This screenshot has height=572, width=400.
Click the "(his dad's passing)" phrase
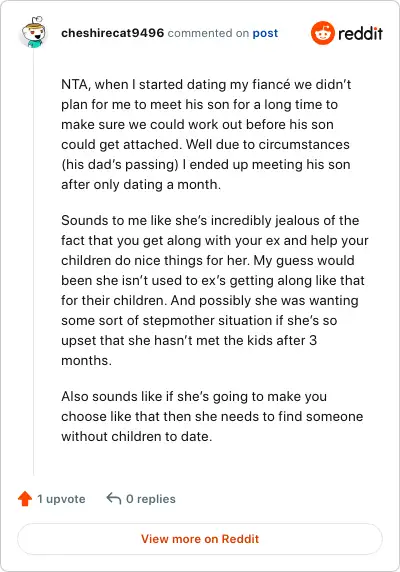pos(120,165)
